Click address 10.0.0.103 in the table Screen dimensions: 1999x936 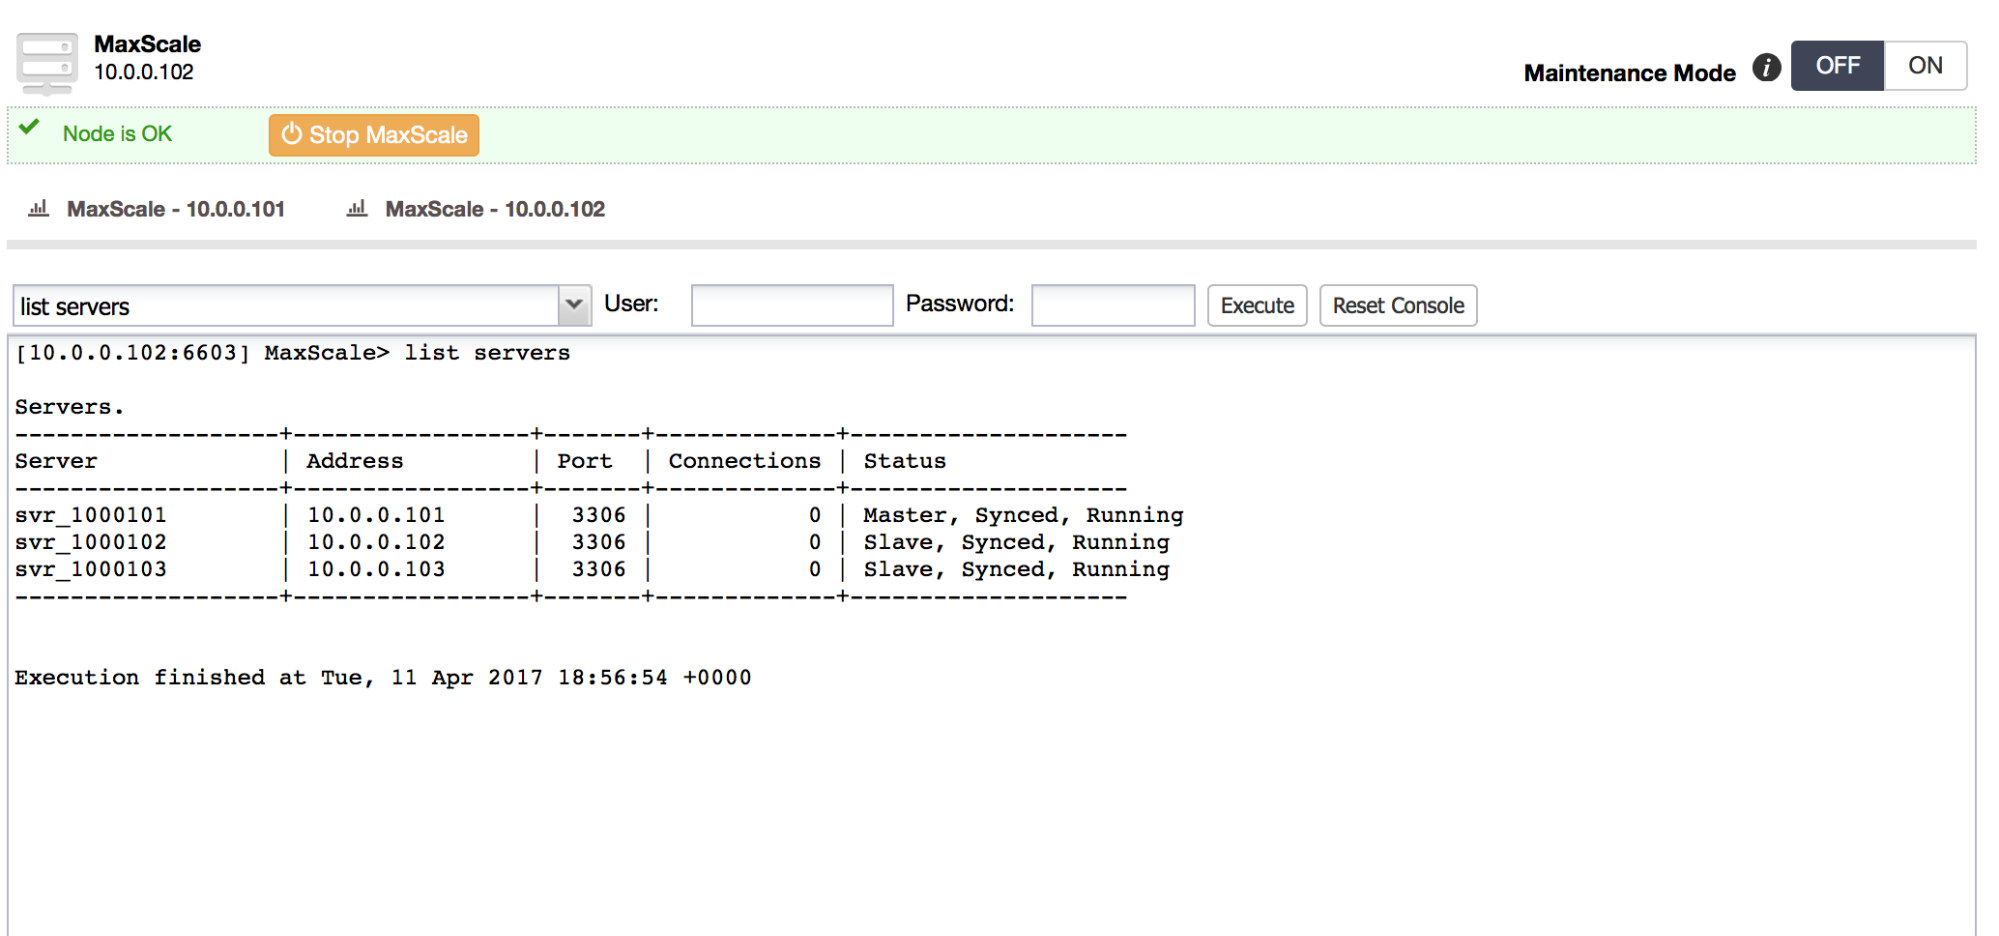376,569
